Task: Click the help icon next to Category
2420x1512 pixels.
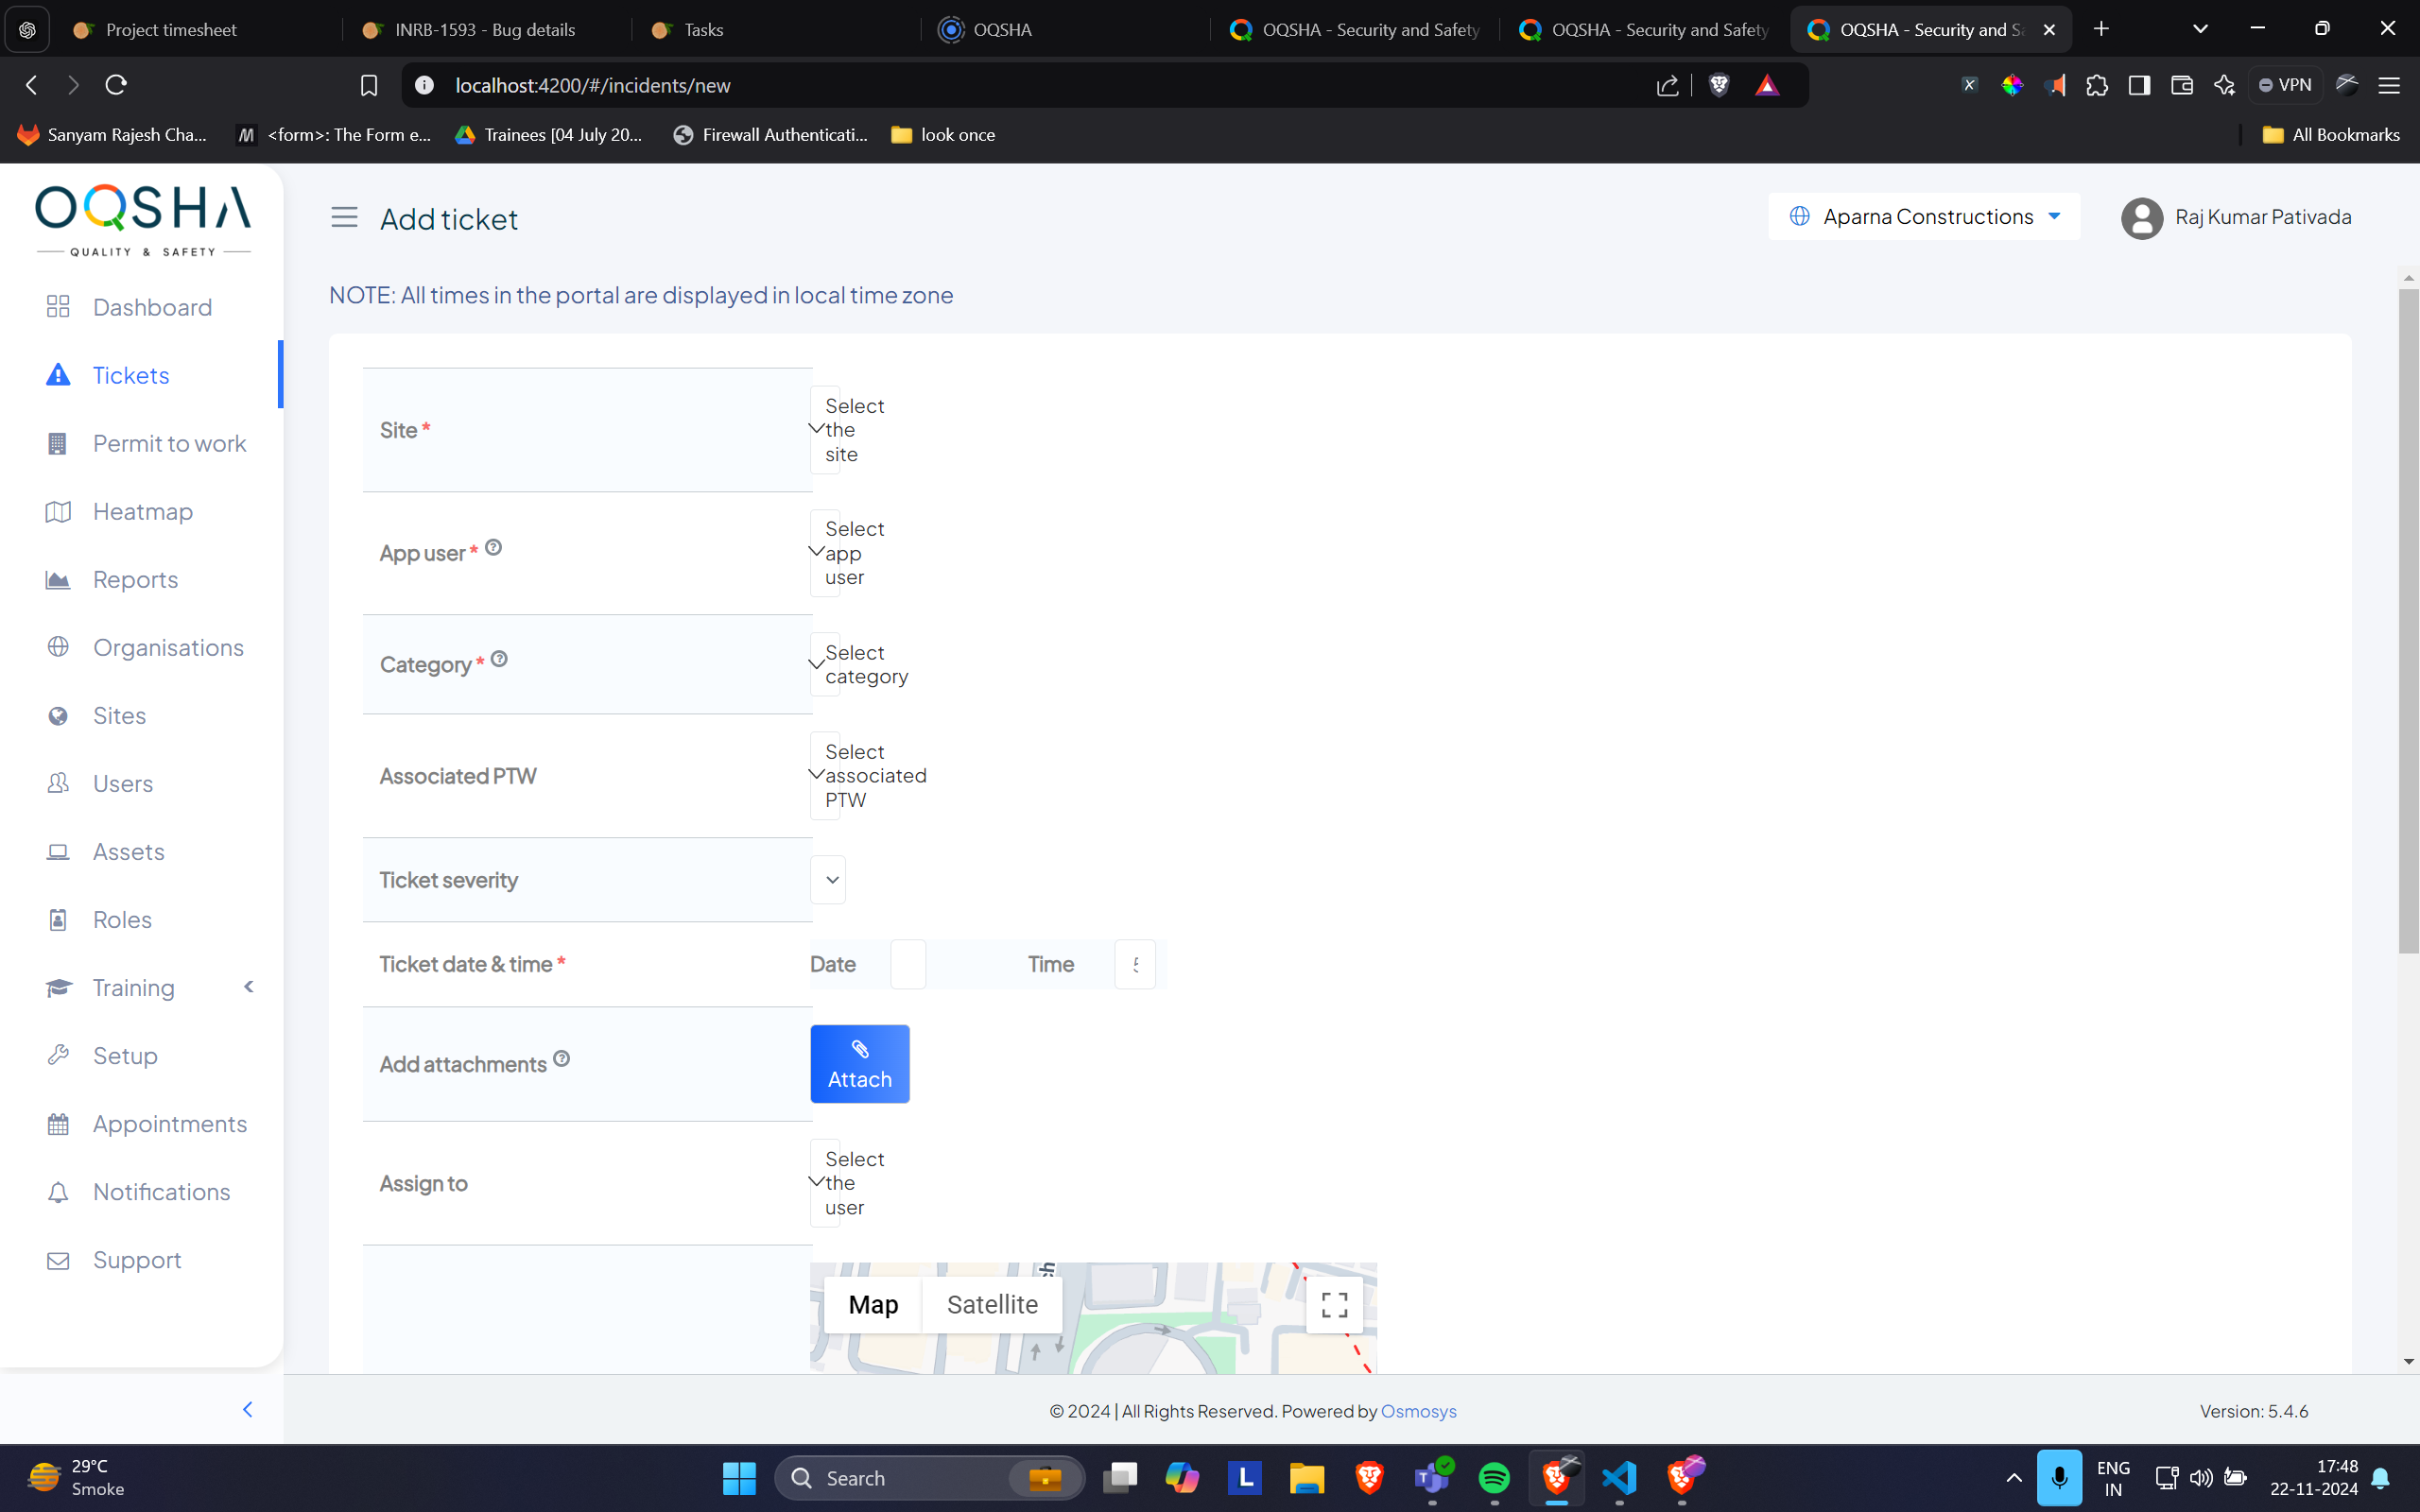Action: [499, 659]
